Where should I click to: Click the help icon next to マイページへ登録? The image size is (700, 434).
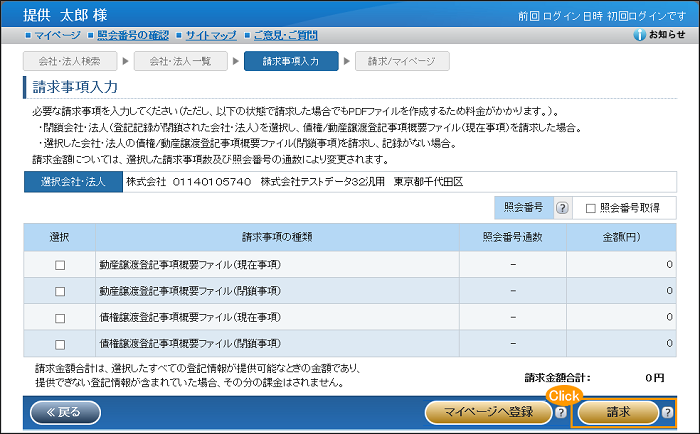coord(561,413)
